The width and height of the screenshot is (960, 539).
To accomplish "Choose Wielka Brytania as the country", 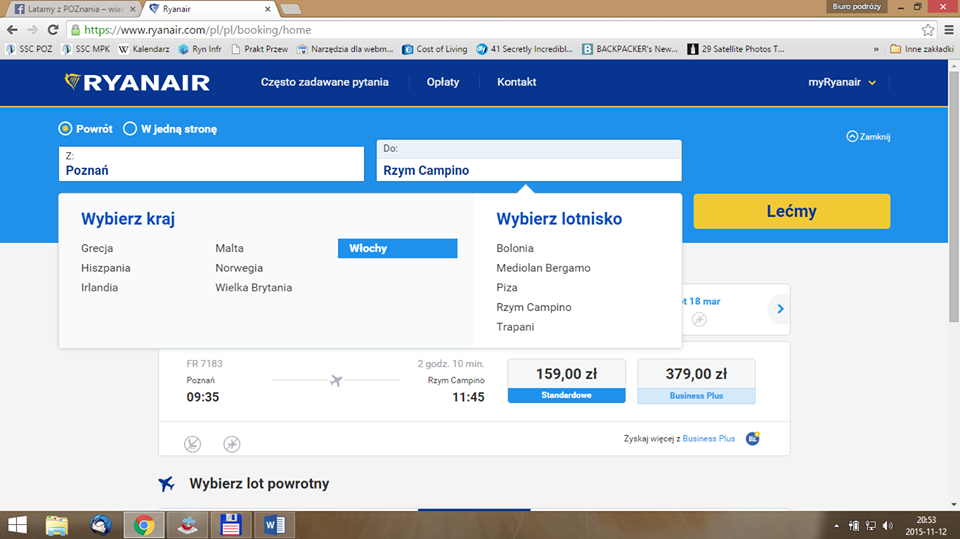I will pyautogui.click(x=253, y=287).
